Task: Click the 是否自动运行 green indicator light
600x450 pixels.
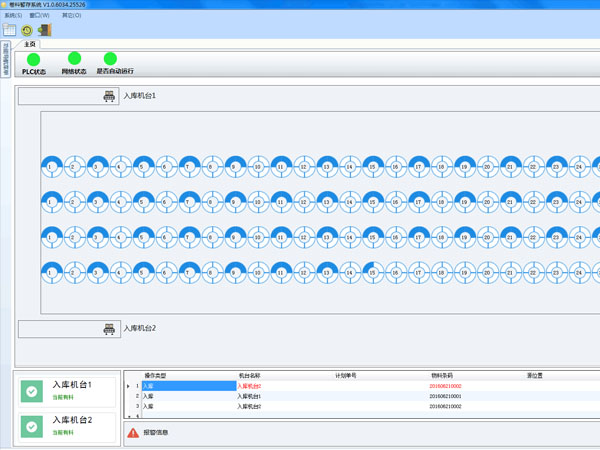Action: click(110, 59)
